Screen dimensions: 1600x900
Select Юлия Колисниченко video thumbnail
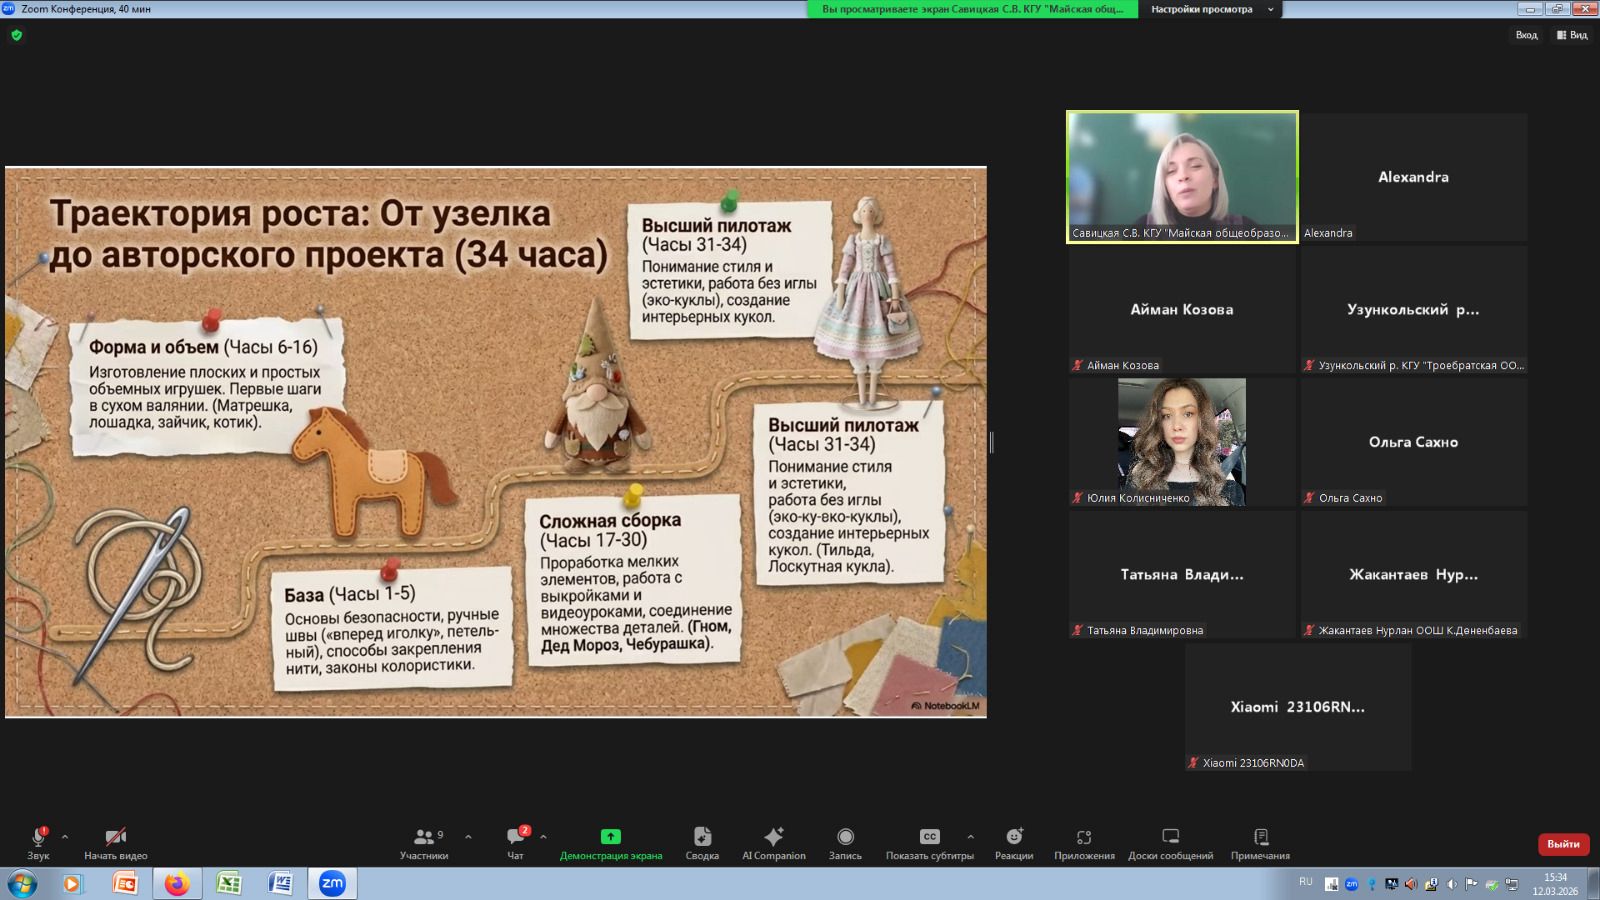coord(1181,441)
